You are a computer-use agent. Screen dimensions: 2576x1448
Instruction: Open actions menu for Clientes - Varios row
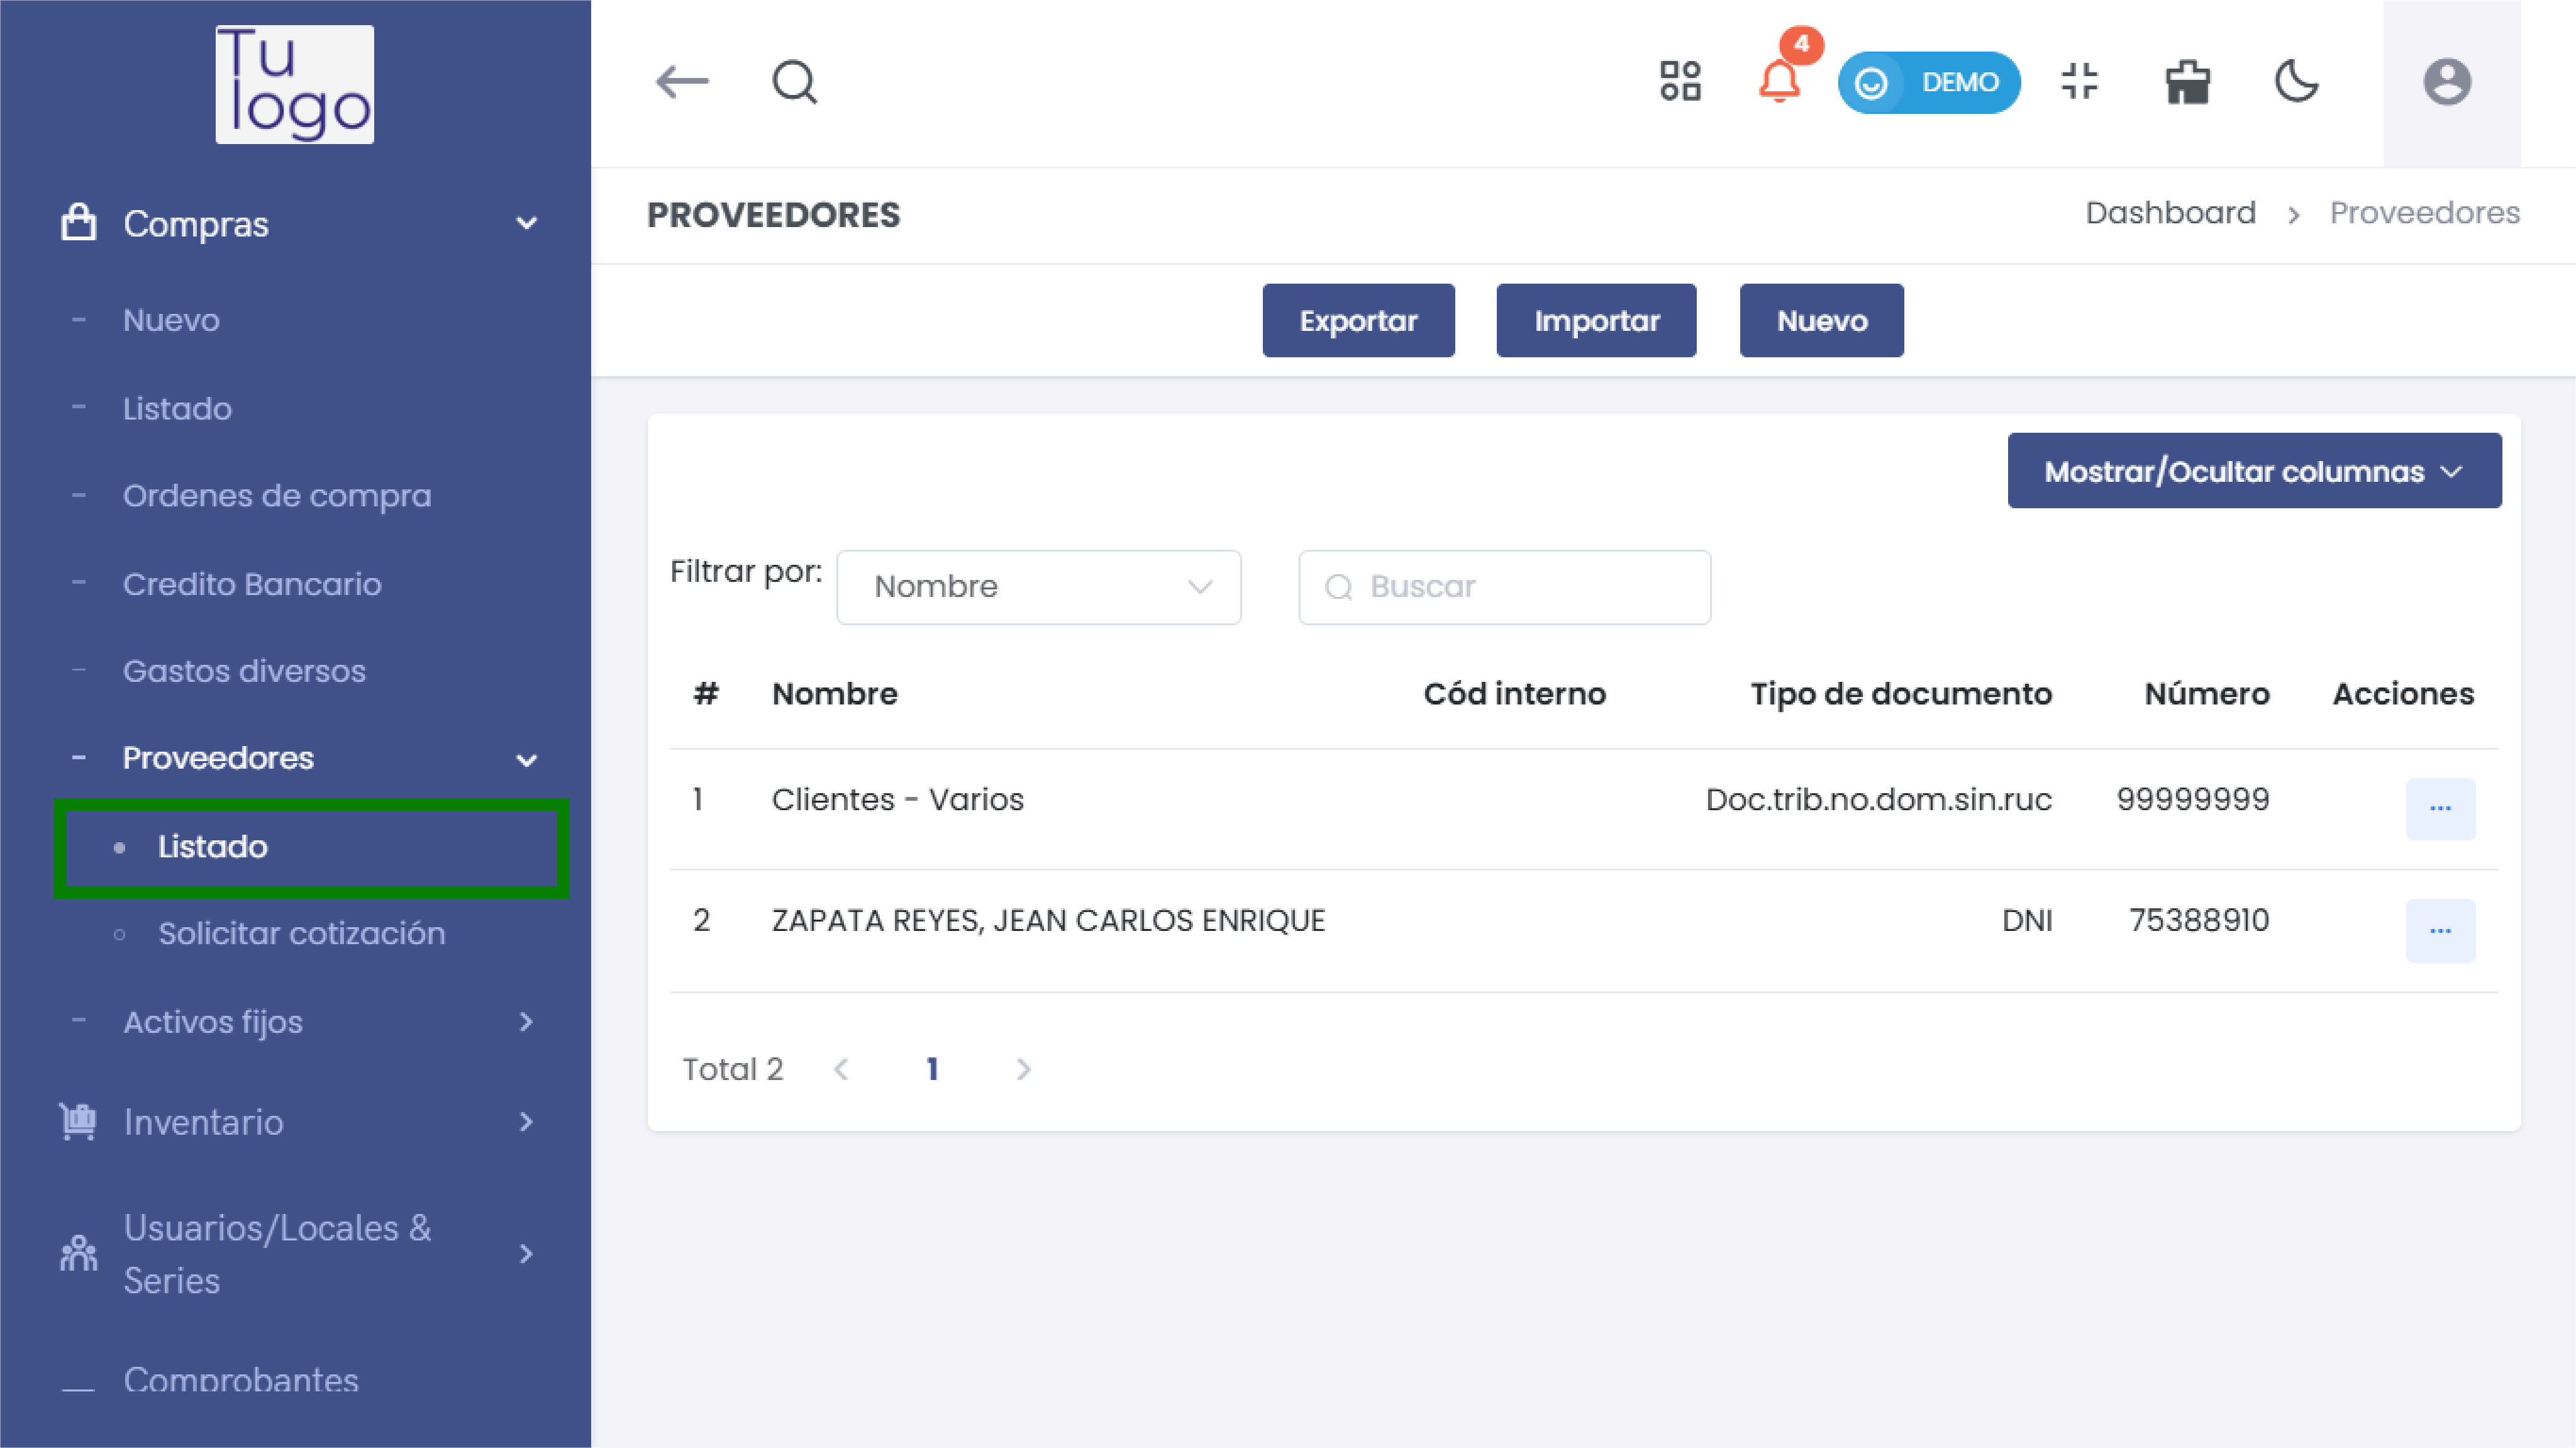2441,808
